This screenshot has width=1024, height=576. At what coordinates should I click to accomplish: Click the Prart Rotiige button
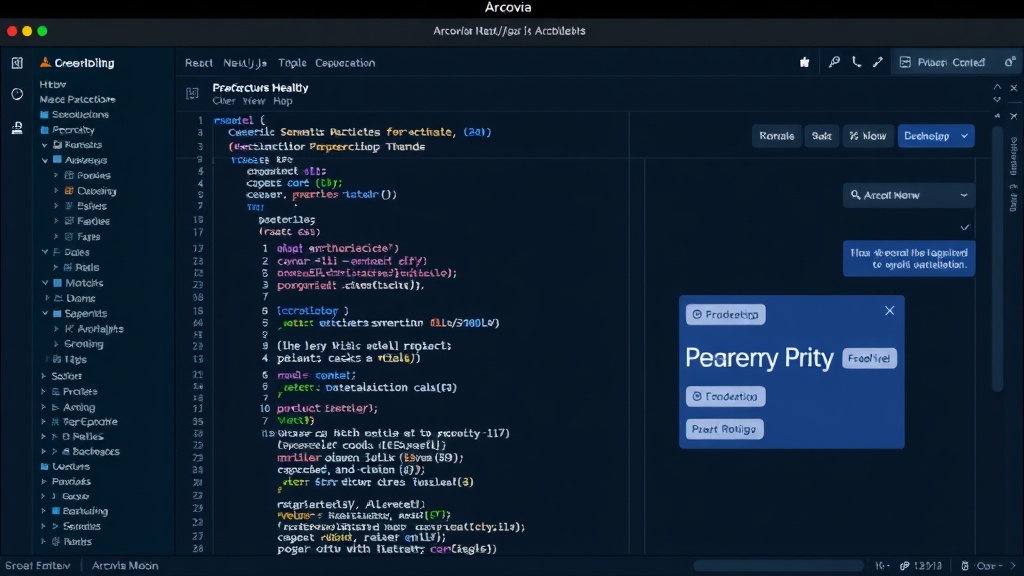(x=724, y=429)
